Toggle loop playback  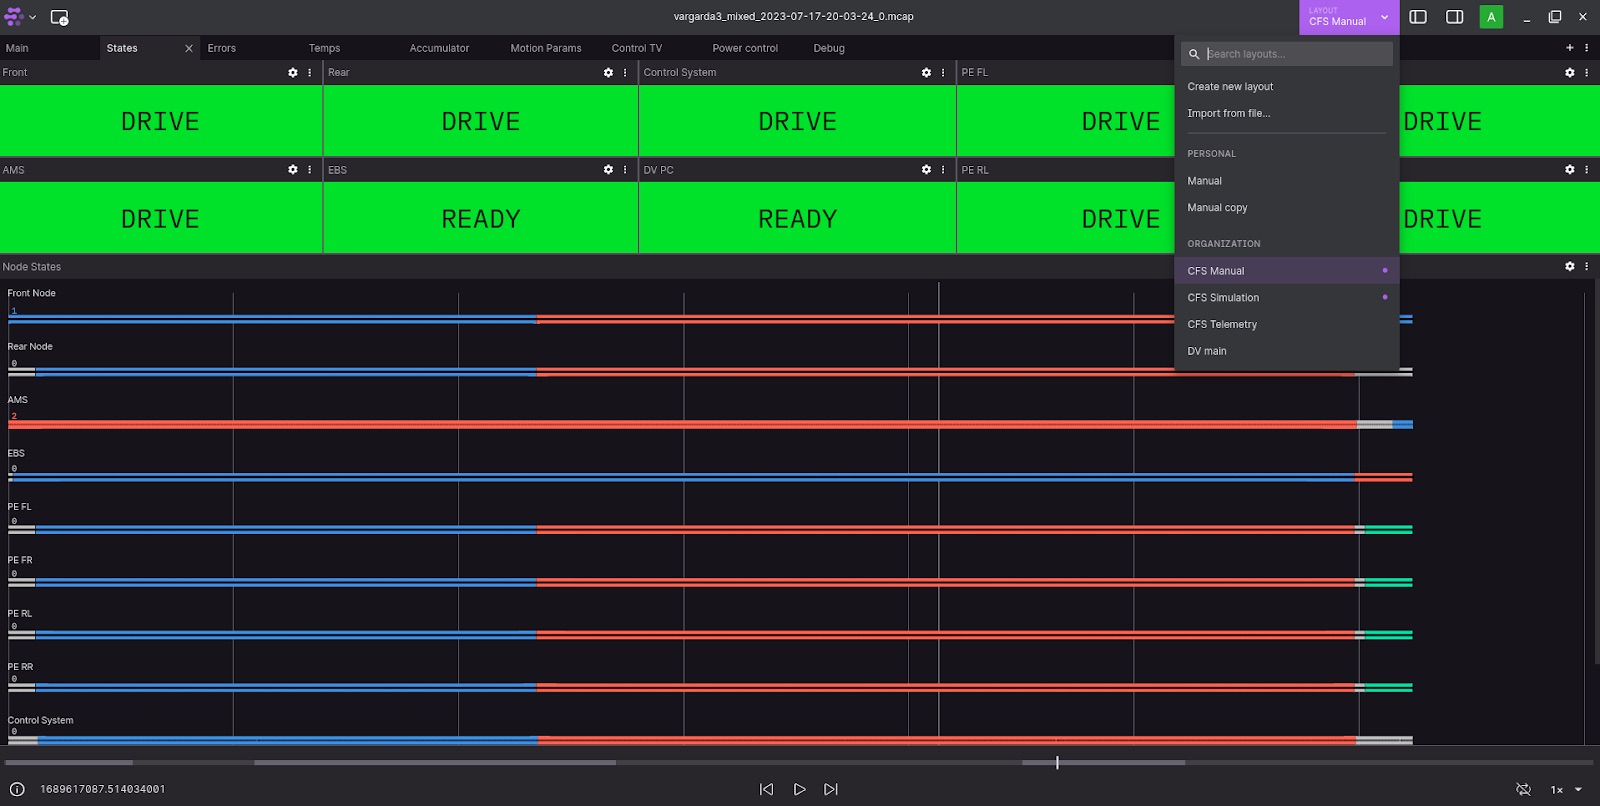tap(1523, 789)
